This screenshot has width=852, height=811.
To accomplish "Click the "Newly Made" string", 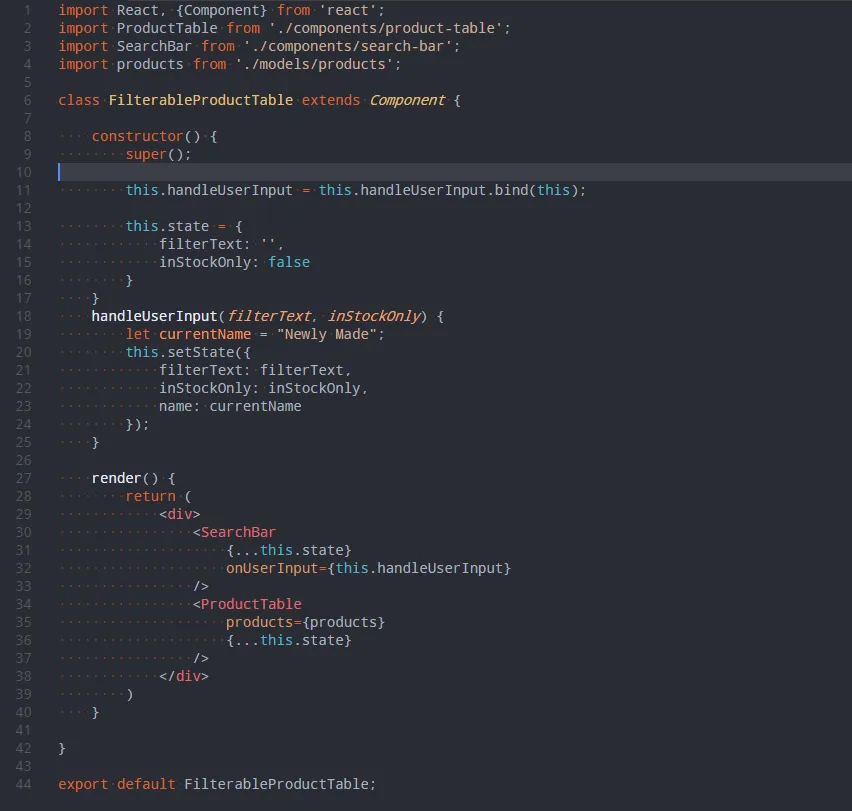I will pos(327,334).
